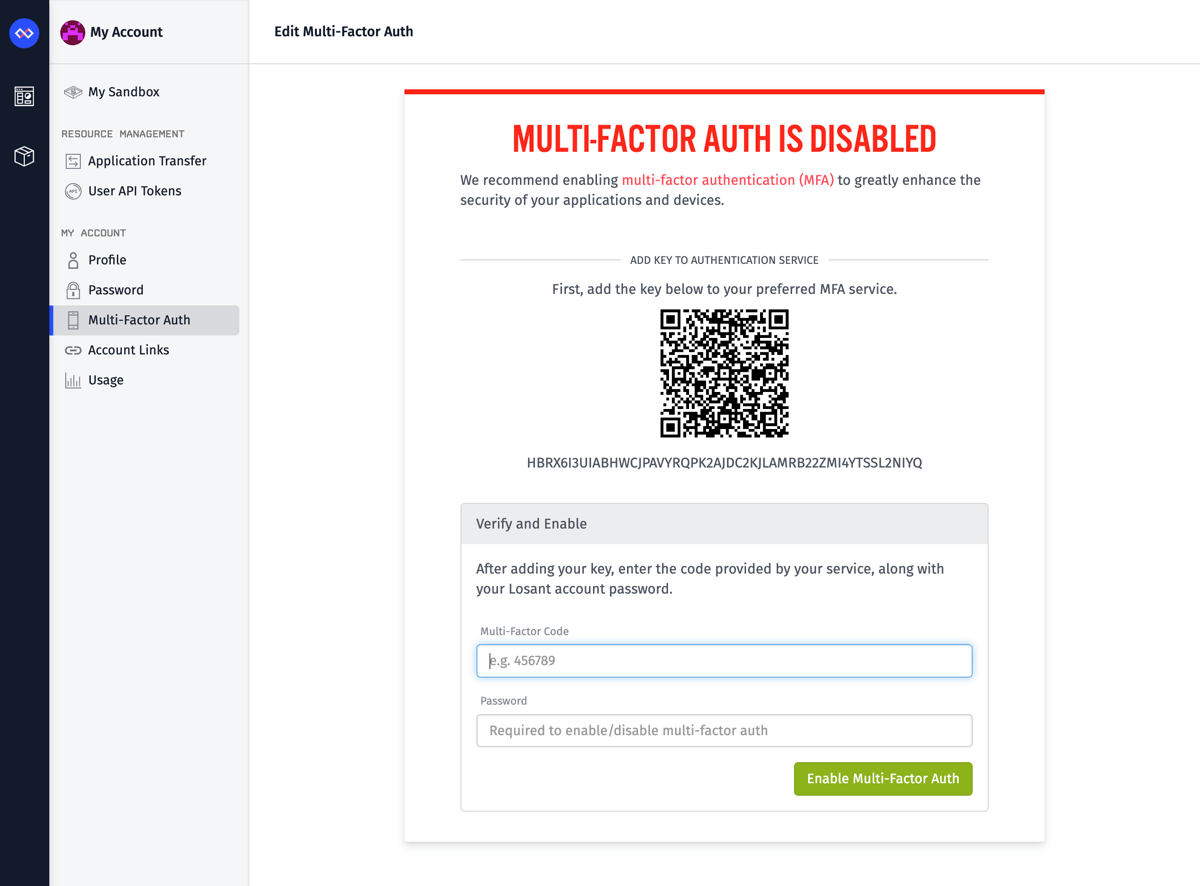Click the Multi-Factor Code field label
Viewport: 1200px width, 886px height.
click(524, 632)
